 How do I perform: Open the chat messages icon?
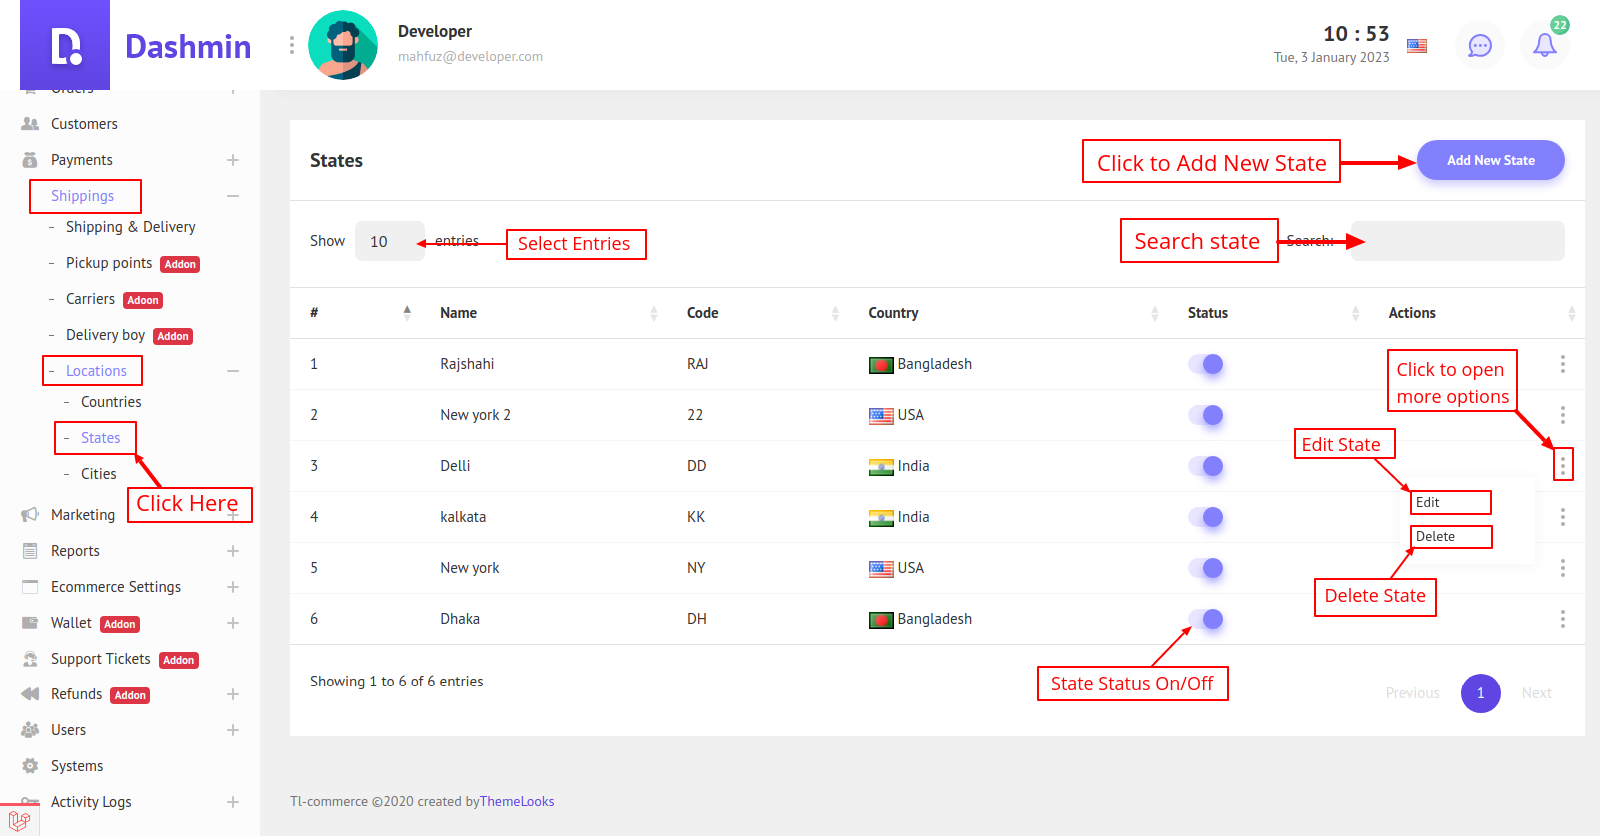1480,45
